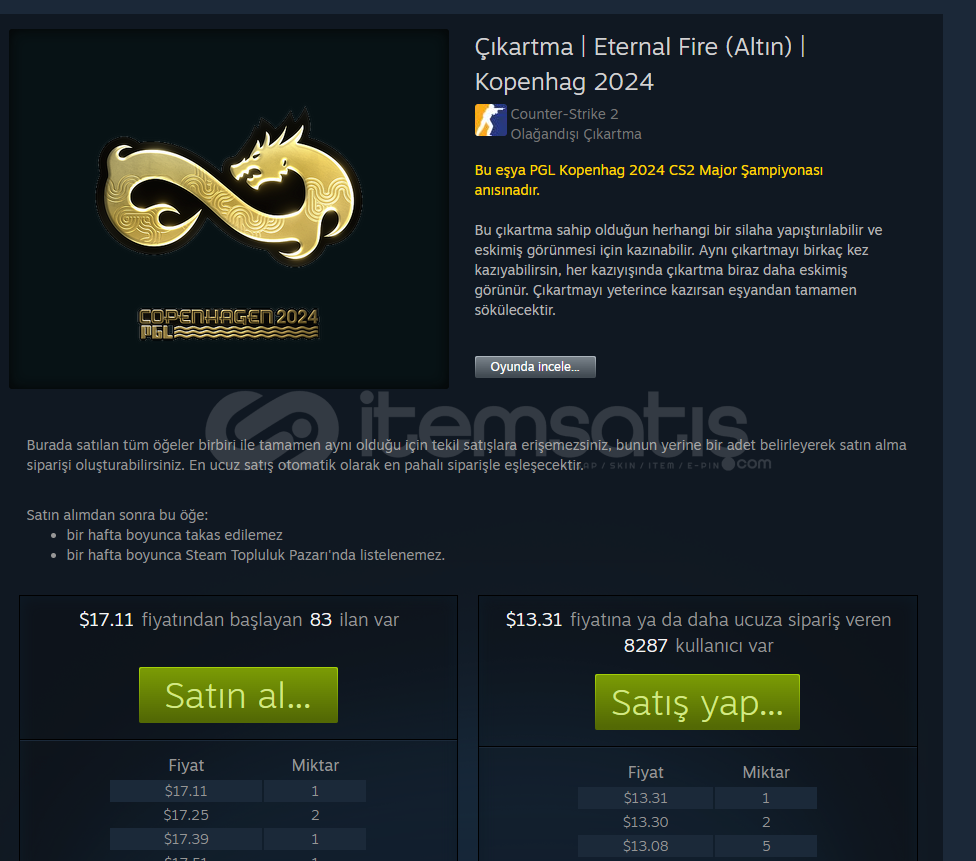Select the $13.08 buy order row
The image size is (976, 861).
[697, 845]
